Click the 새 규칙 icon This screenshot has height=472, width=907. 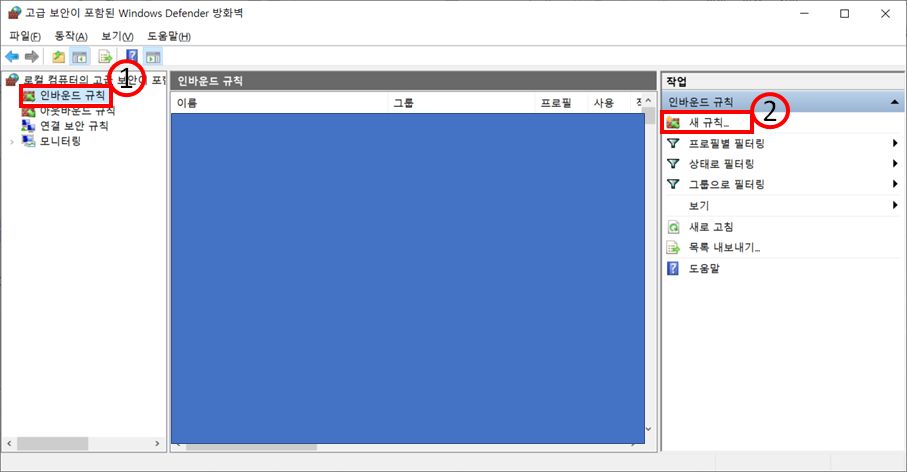coord(673,123)
